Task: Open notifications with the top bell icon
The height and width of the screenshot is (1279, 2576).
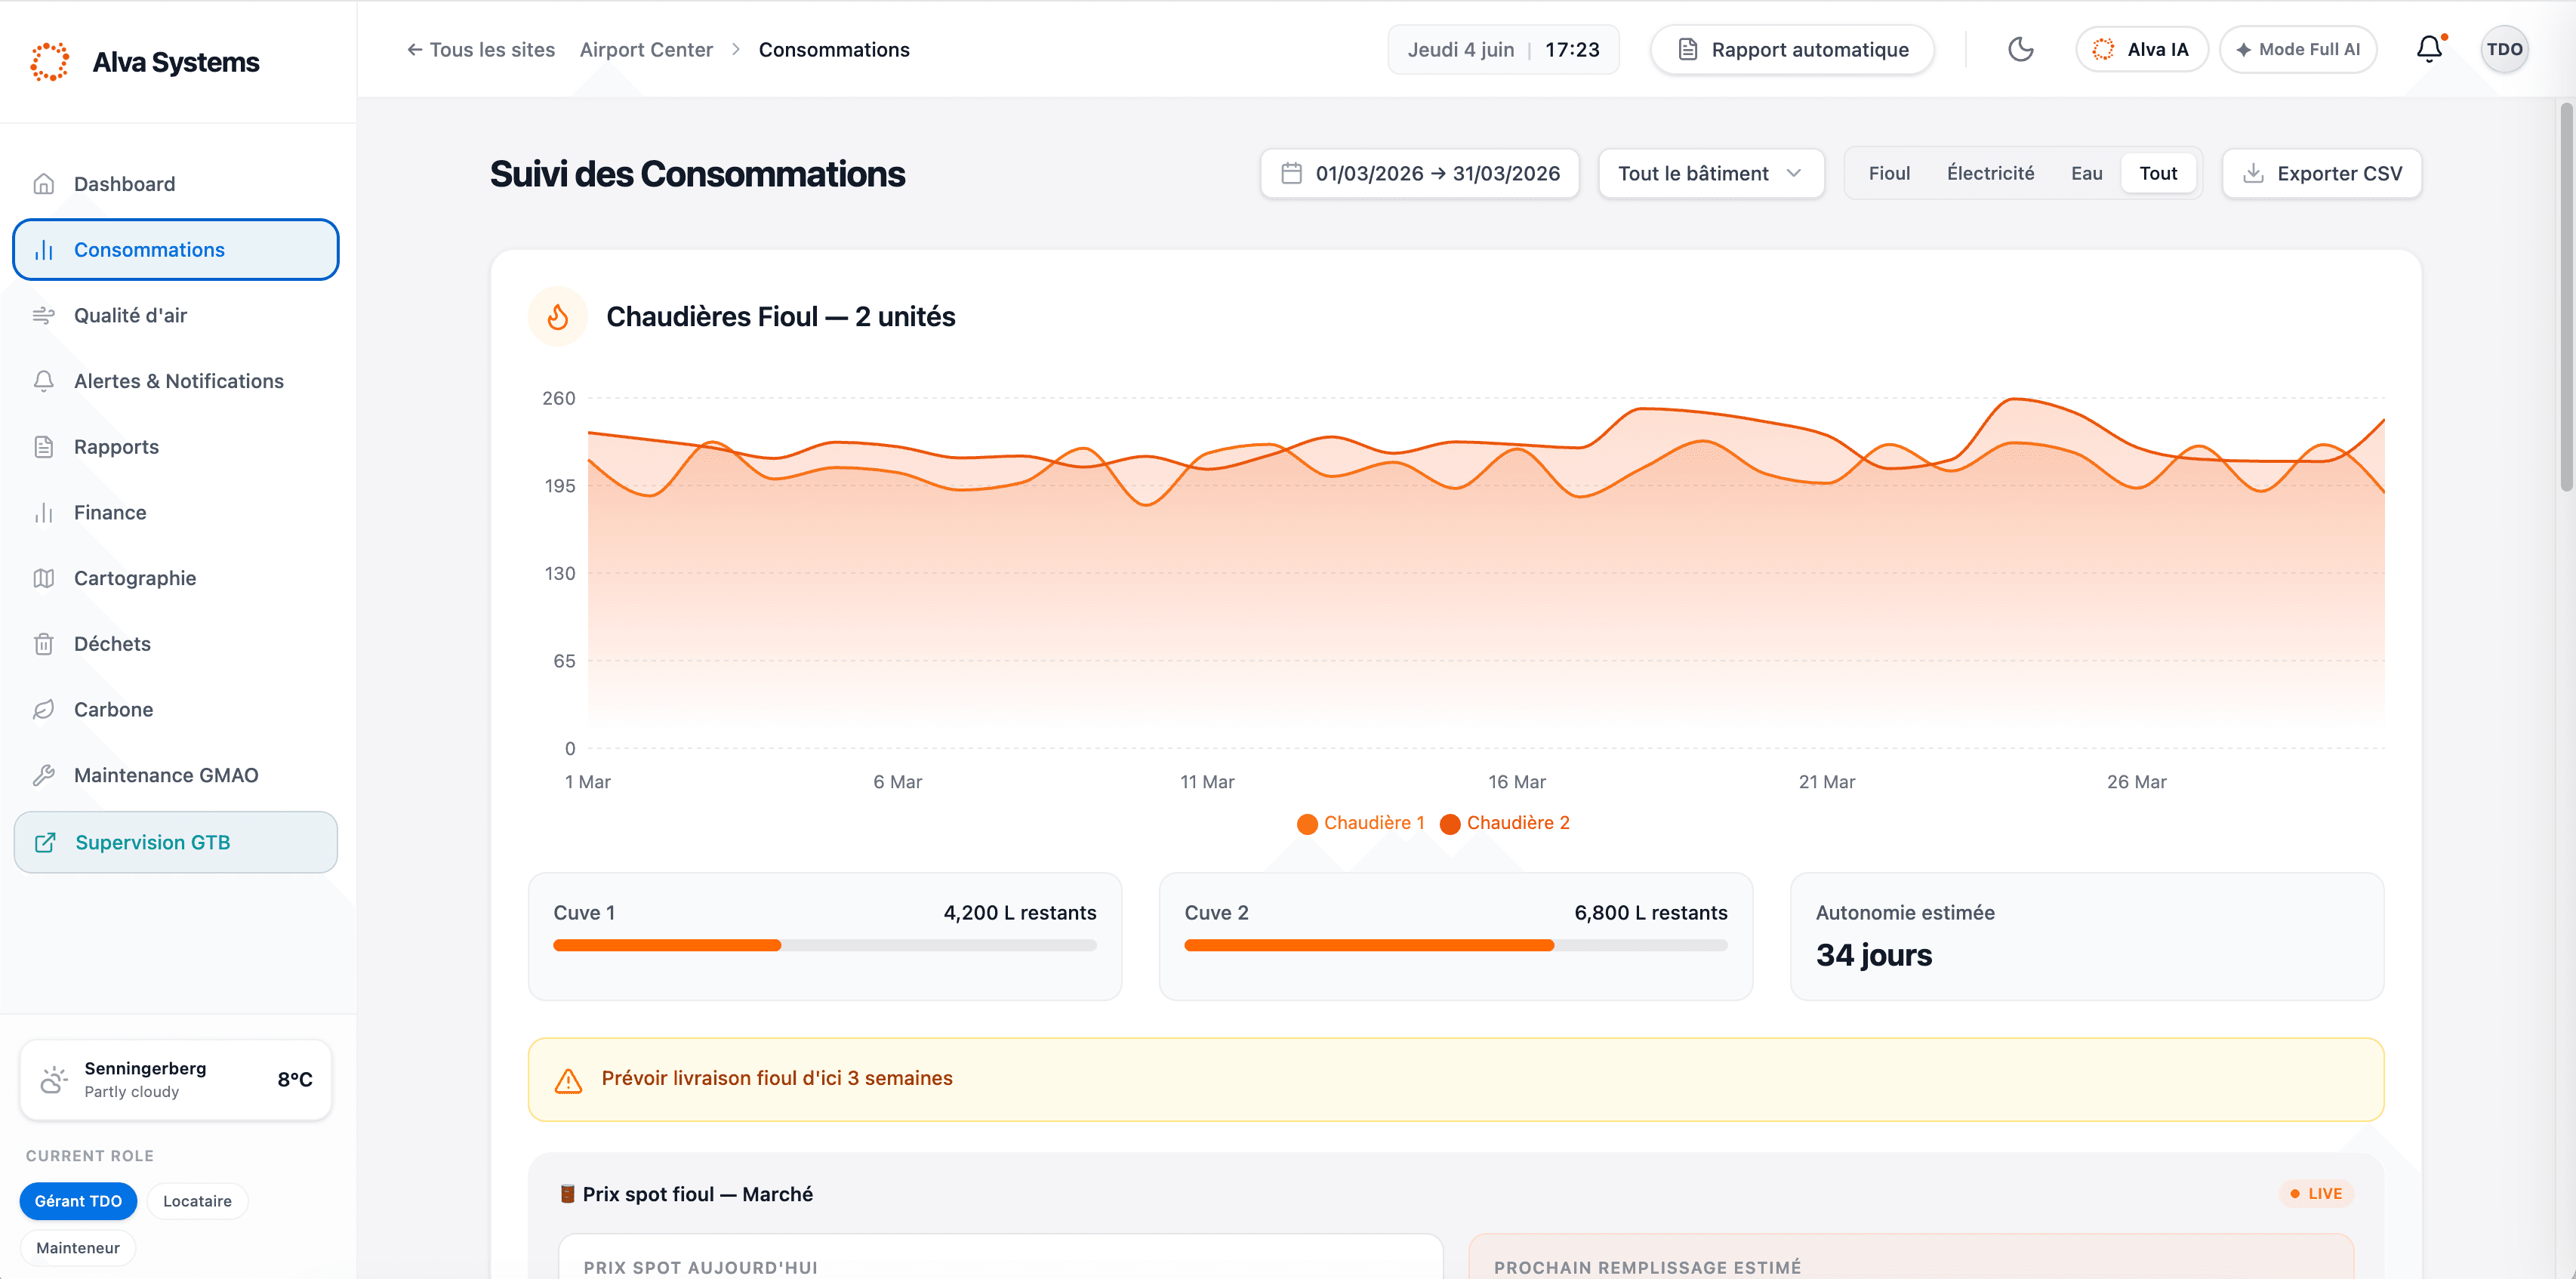Action: (x=2430, y=49)
